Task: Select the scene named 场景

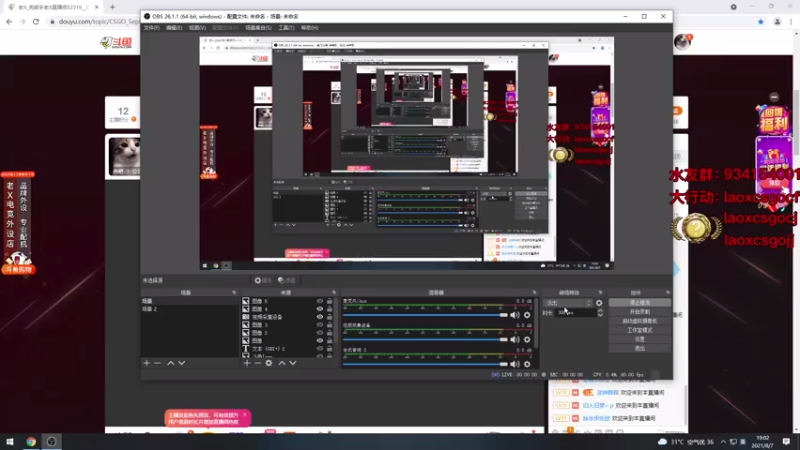Action: [x=189, y=301]
